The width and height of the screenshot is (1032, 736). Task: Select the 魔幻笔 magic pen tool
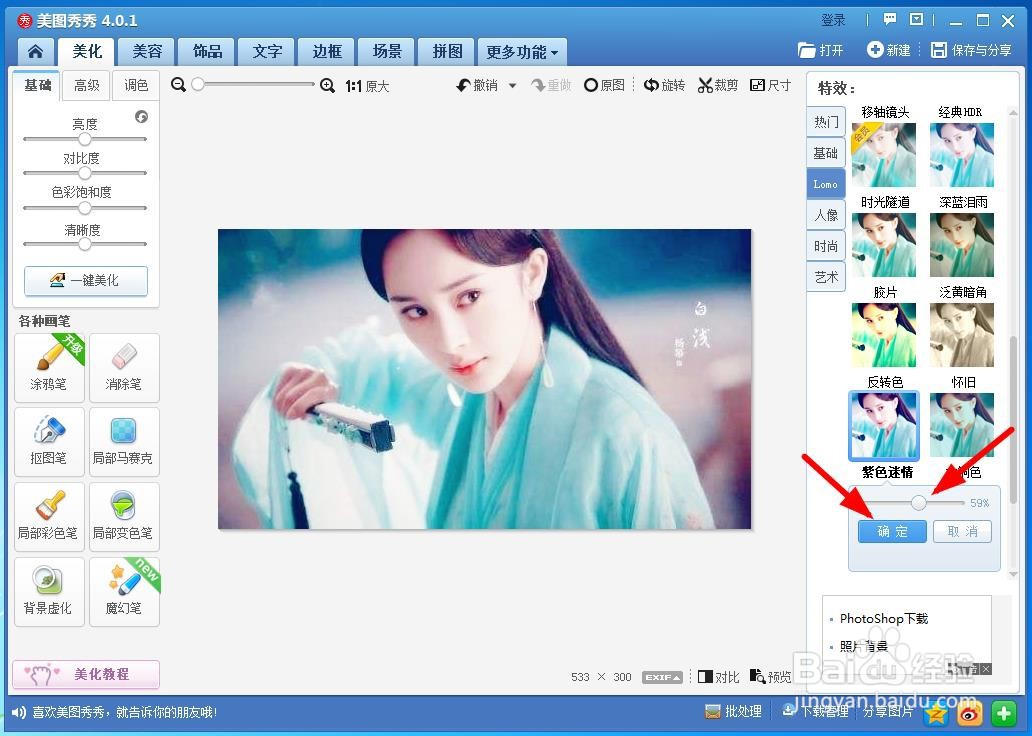pos(124,592)
